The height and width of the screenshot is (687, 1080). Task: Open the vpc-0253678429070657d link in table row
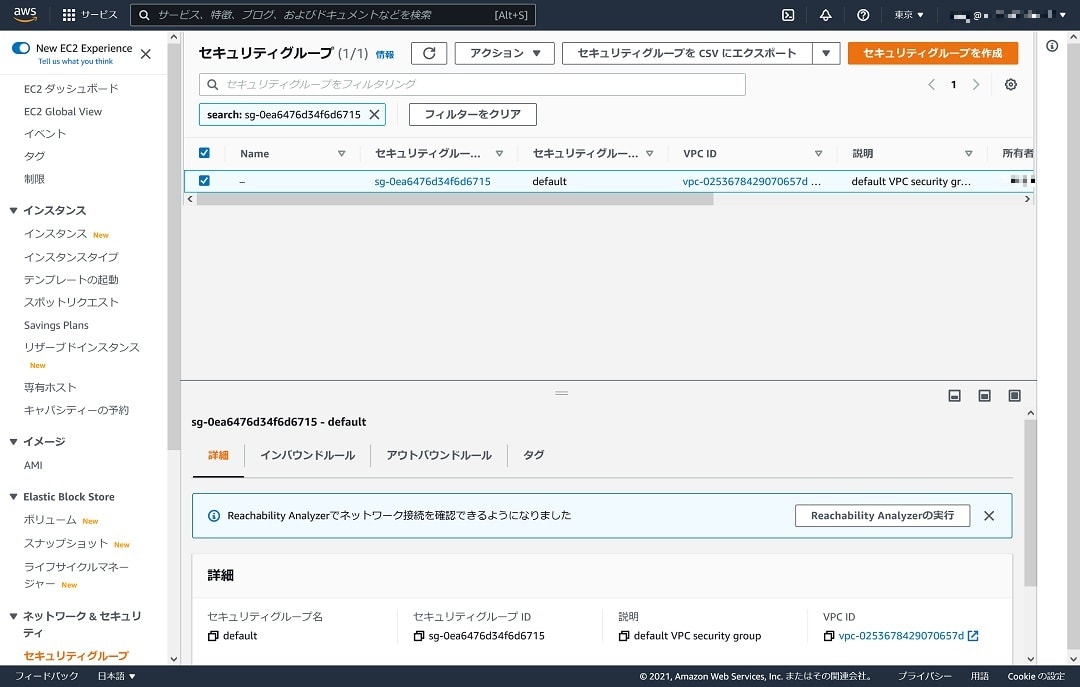point(745,181)
